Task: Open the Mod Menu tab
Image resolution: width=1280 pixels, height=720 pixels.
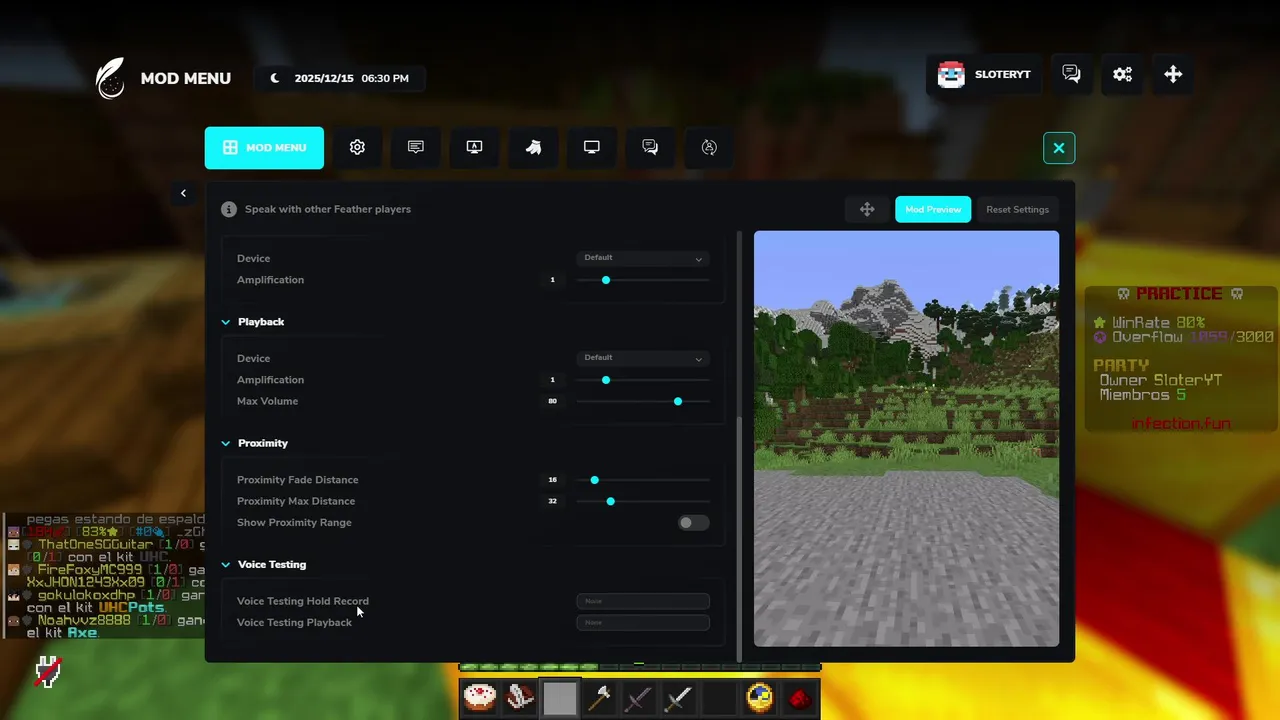Action: 264,148
